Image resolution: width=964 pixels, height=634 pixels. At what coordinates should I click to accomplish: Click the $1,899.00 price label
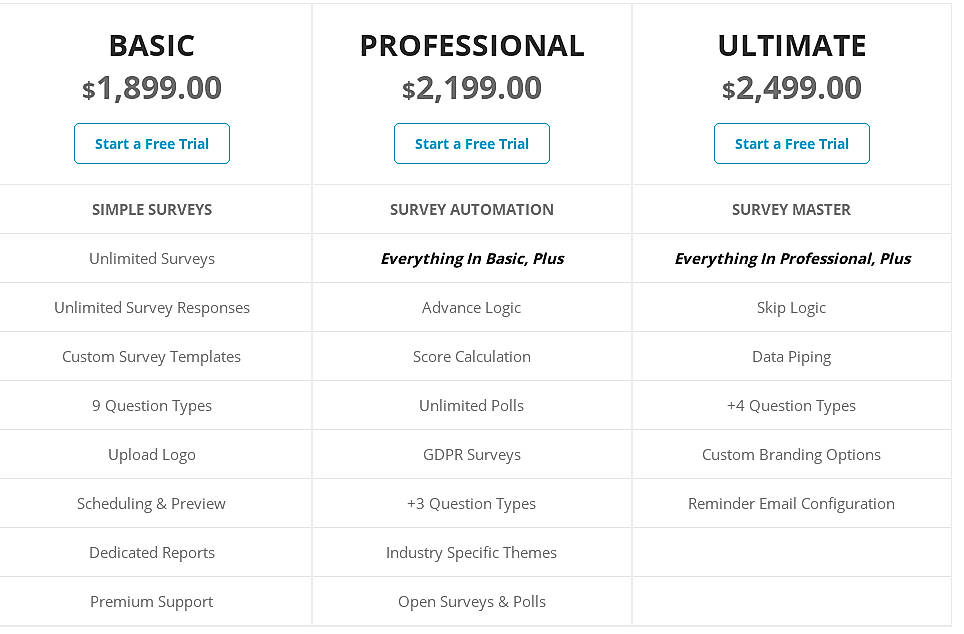click(x=151, y=88)
